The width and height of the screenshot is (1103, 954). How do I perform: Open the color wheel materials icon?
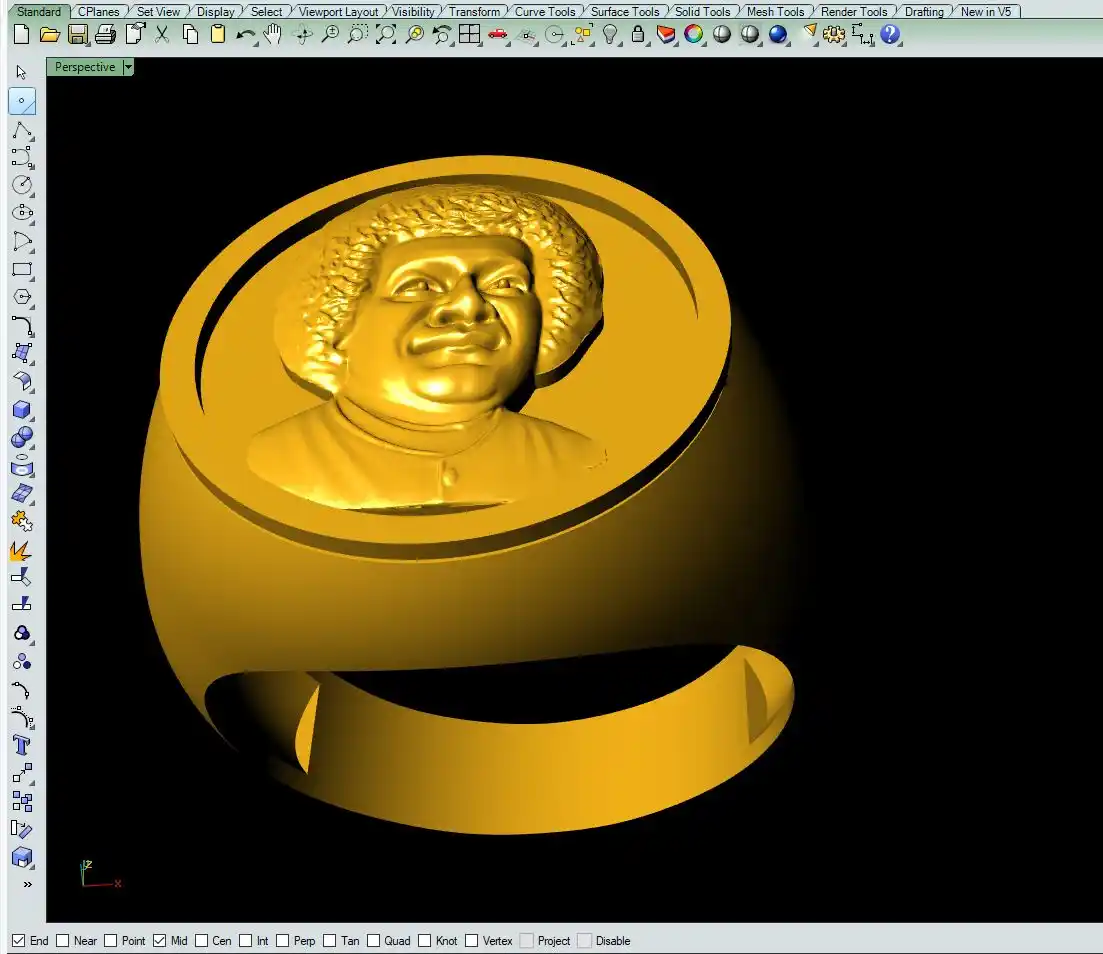[x=694, y=35]
